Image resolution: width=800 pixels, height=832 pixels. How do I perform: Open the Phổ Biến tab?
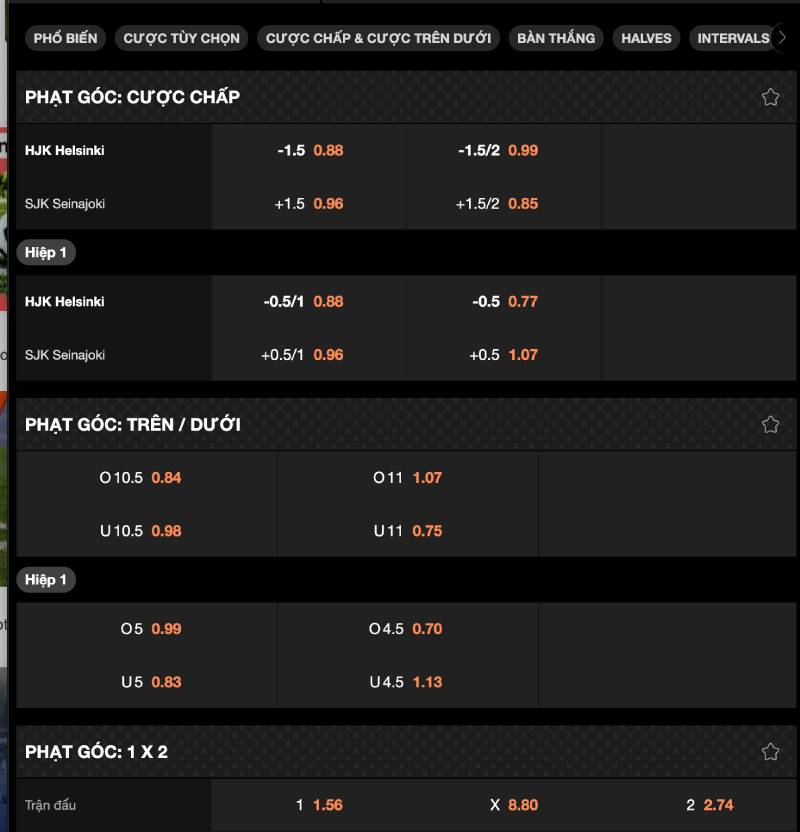[x=66, y=38]
